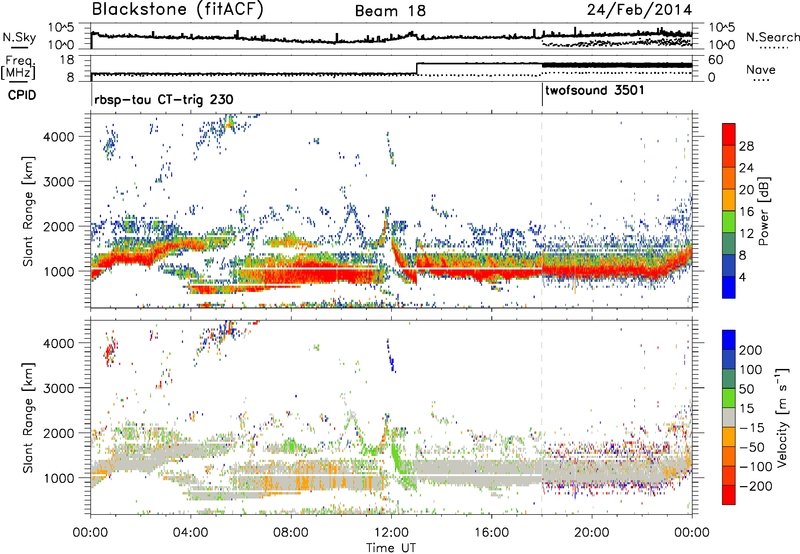Click the "04:00" time axis label

point(191,532)
